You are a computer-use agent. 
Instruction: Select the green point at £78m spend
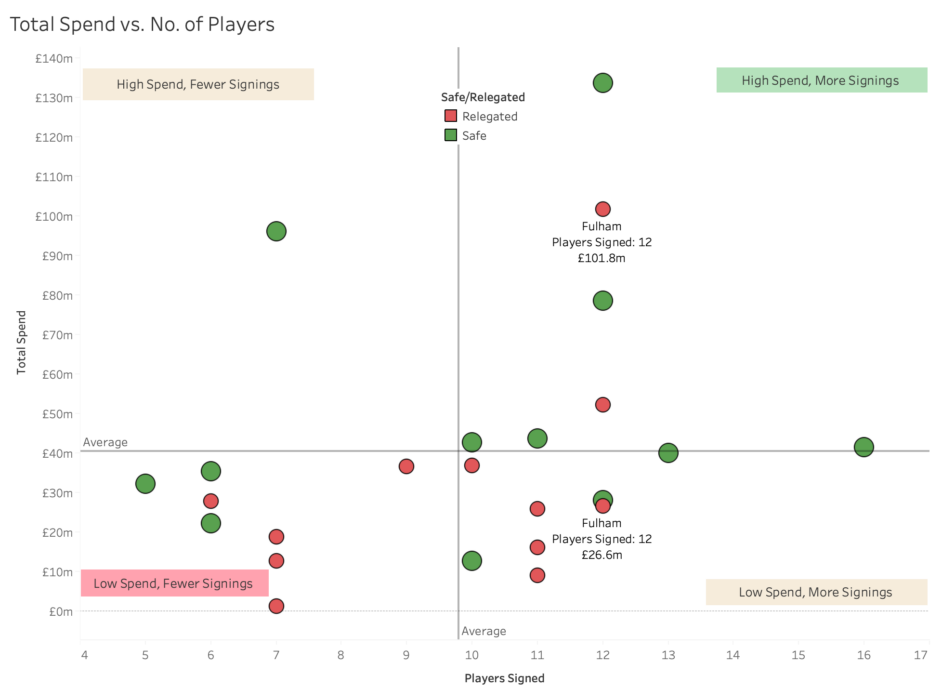point(603,301)
